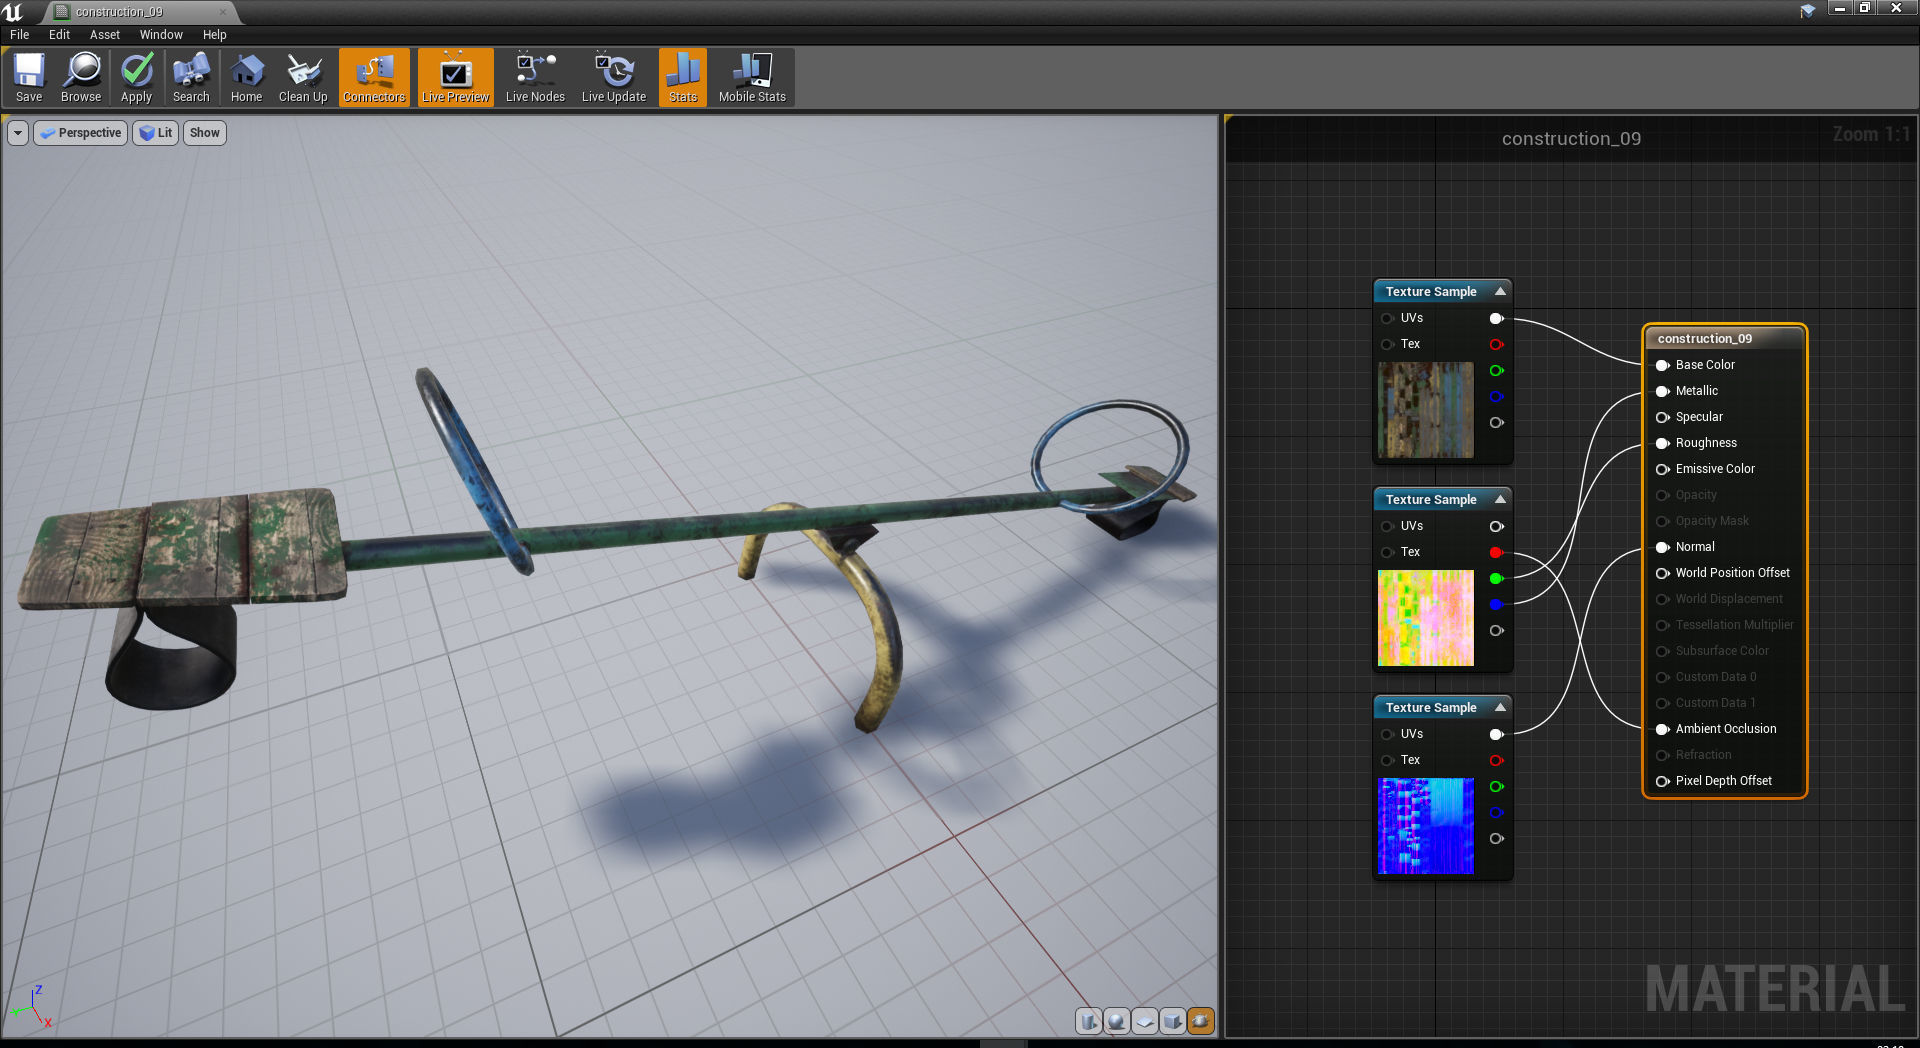This screenshot has width=1920, height=1048.
Task: Select the construction_09 material node title
Action: (1705, 339)
